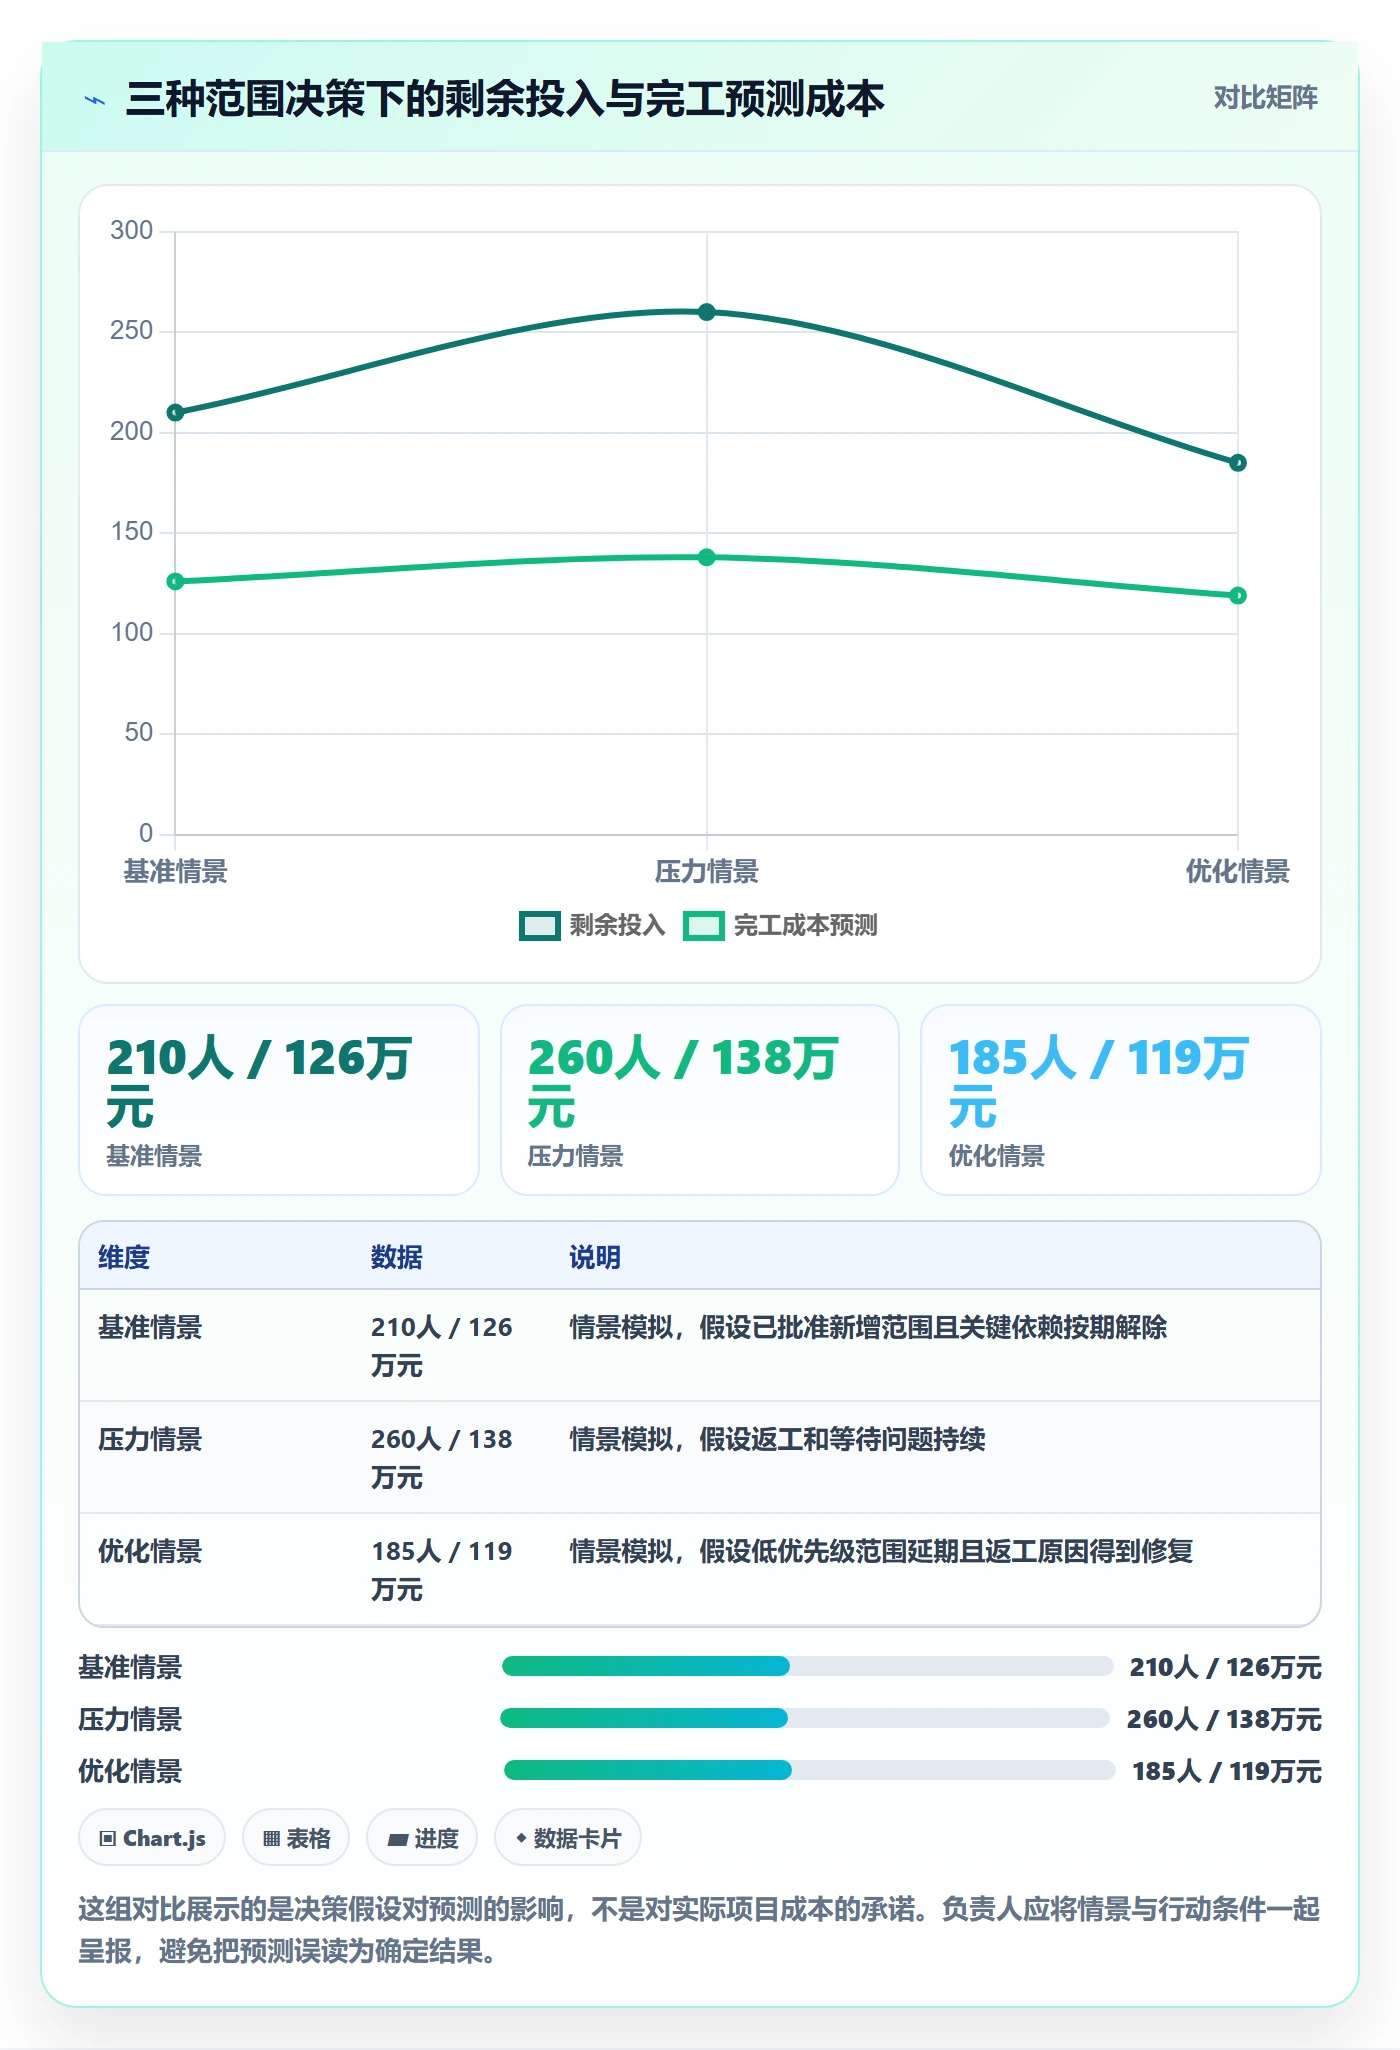Click the 优化情景 table row name
The image size is (1400, 2050).
[150, 1551]
